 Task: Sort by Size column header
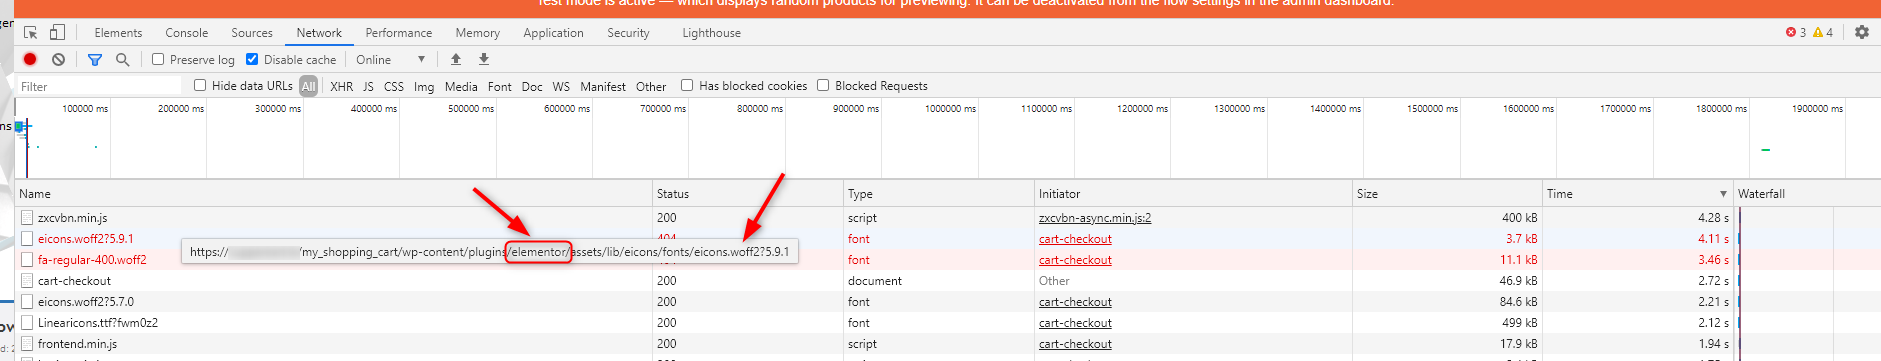click(1447, 194)
